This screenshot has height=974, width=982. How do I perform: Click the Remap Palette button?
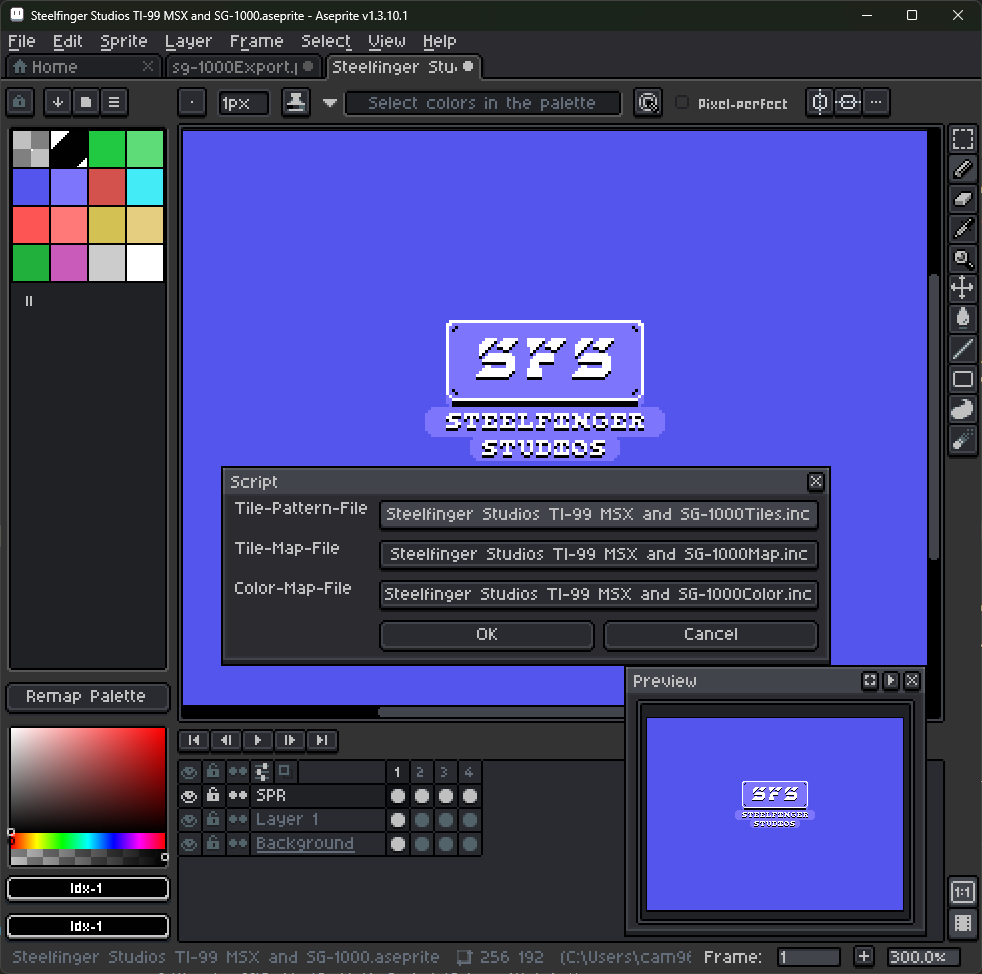pos(87,696)
